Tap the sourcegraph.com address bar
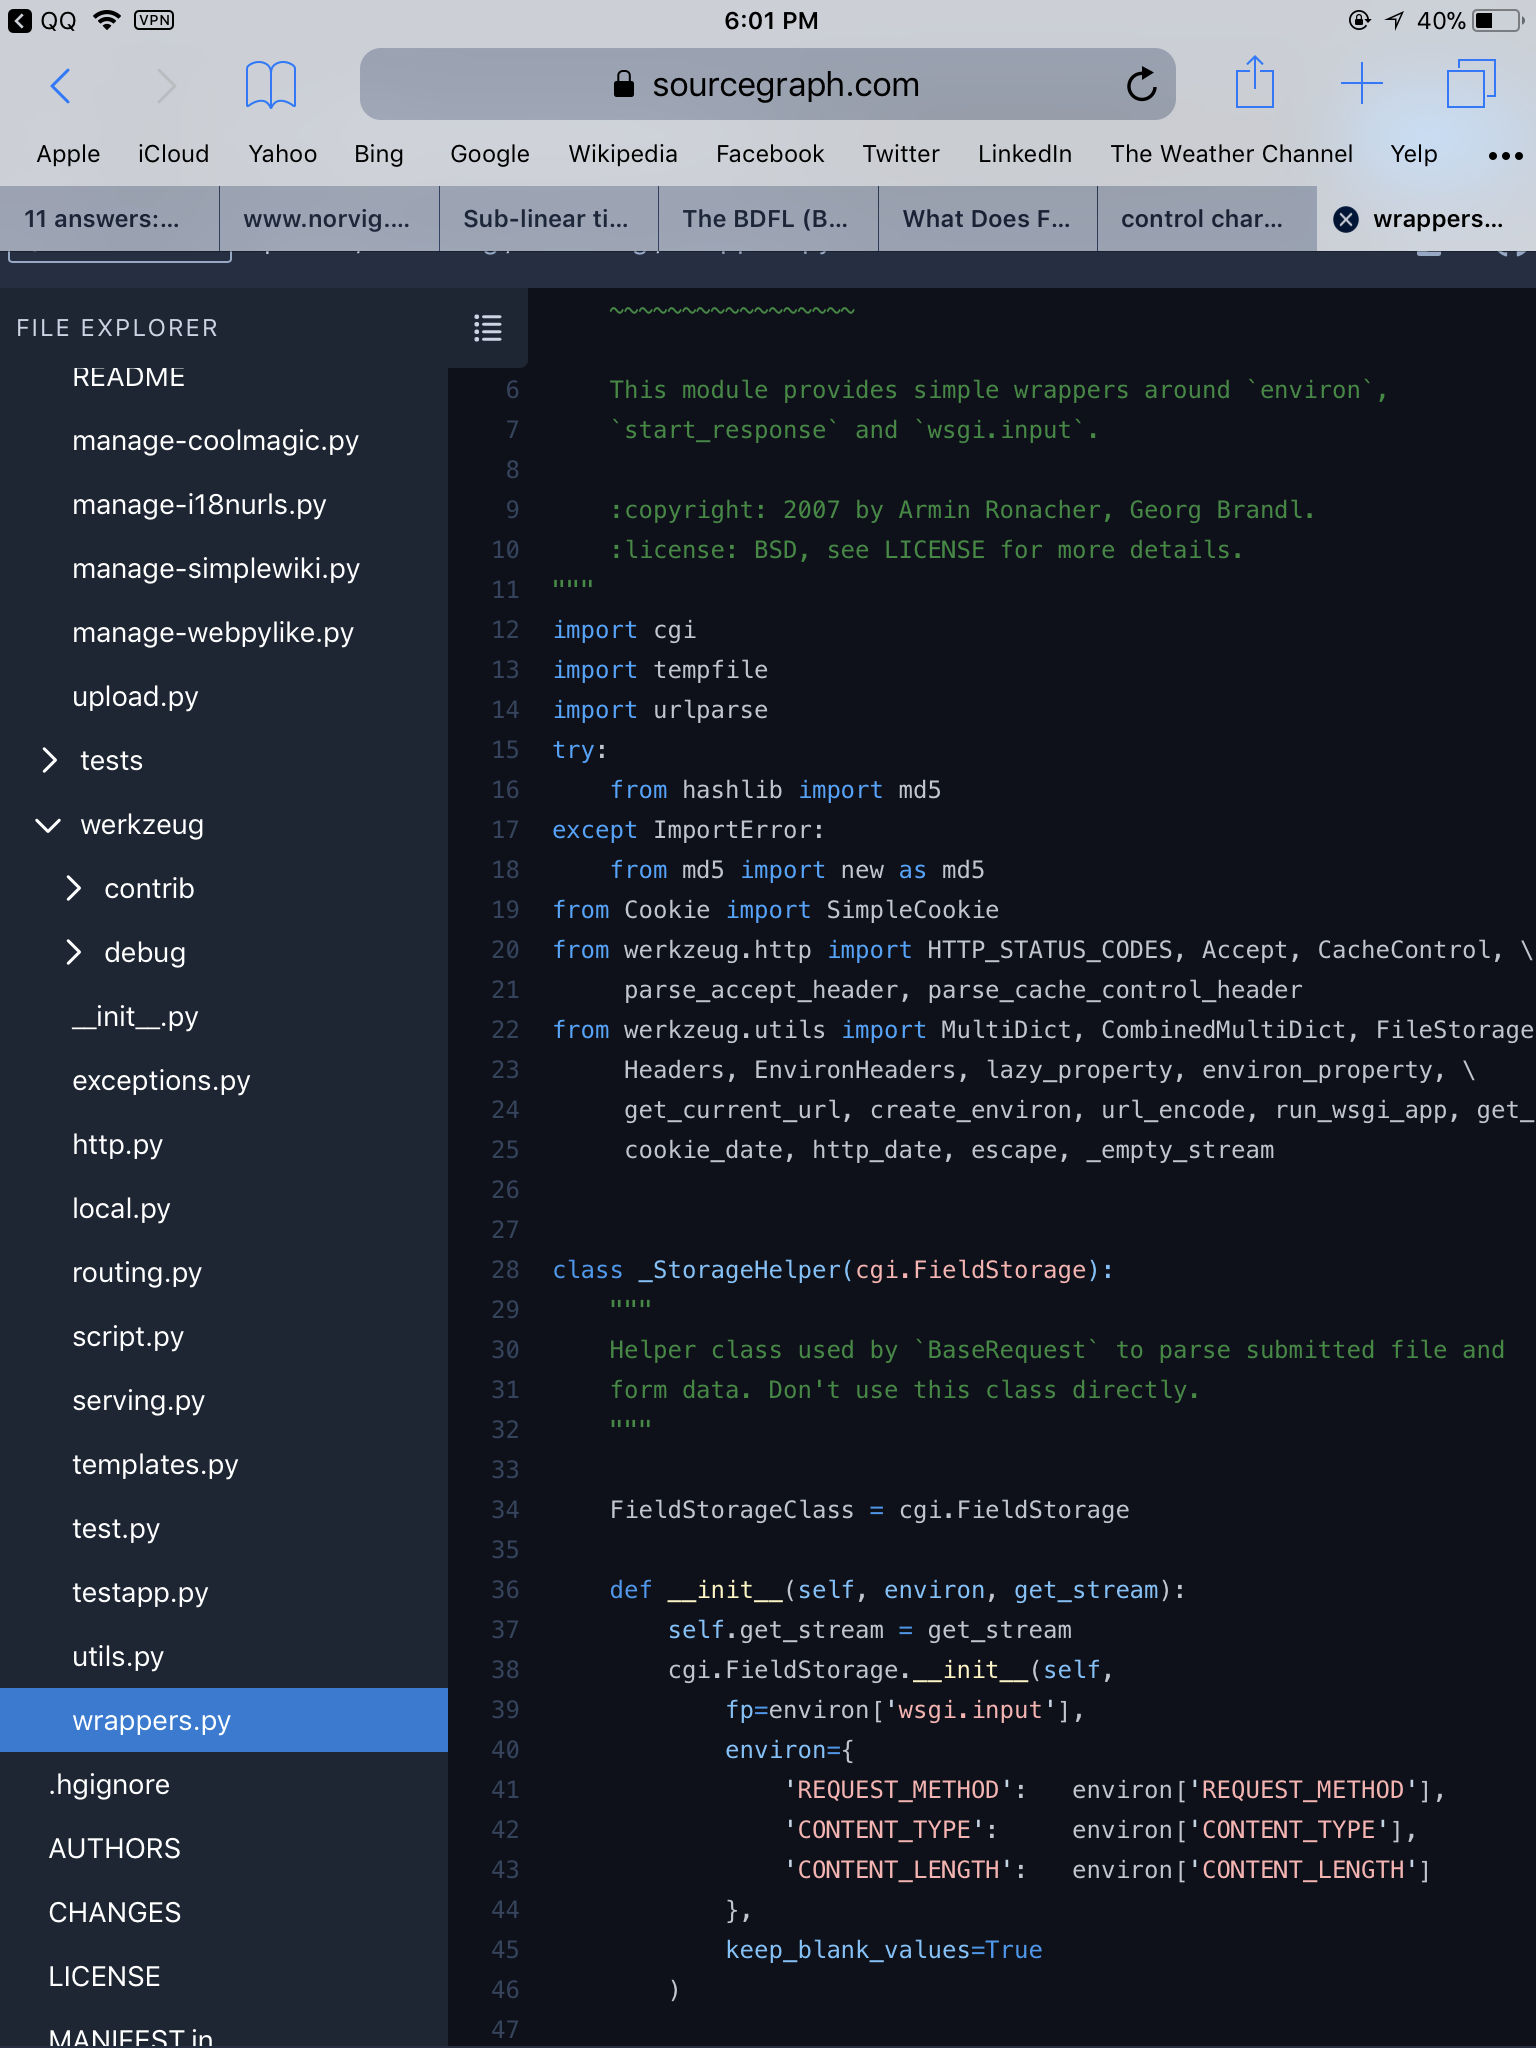1536x2048 pixels. (x=767, y=84)
